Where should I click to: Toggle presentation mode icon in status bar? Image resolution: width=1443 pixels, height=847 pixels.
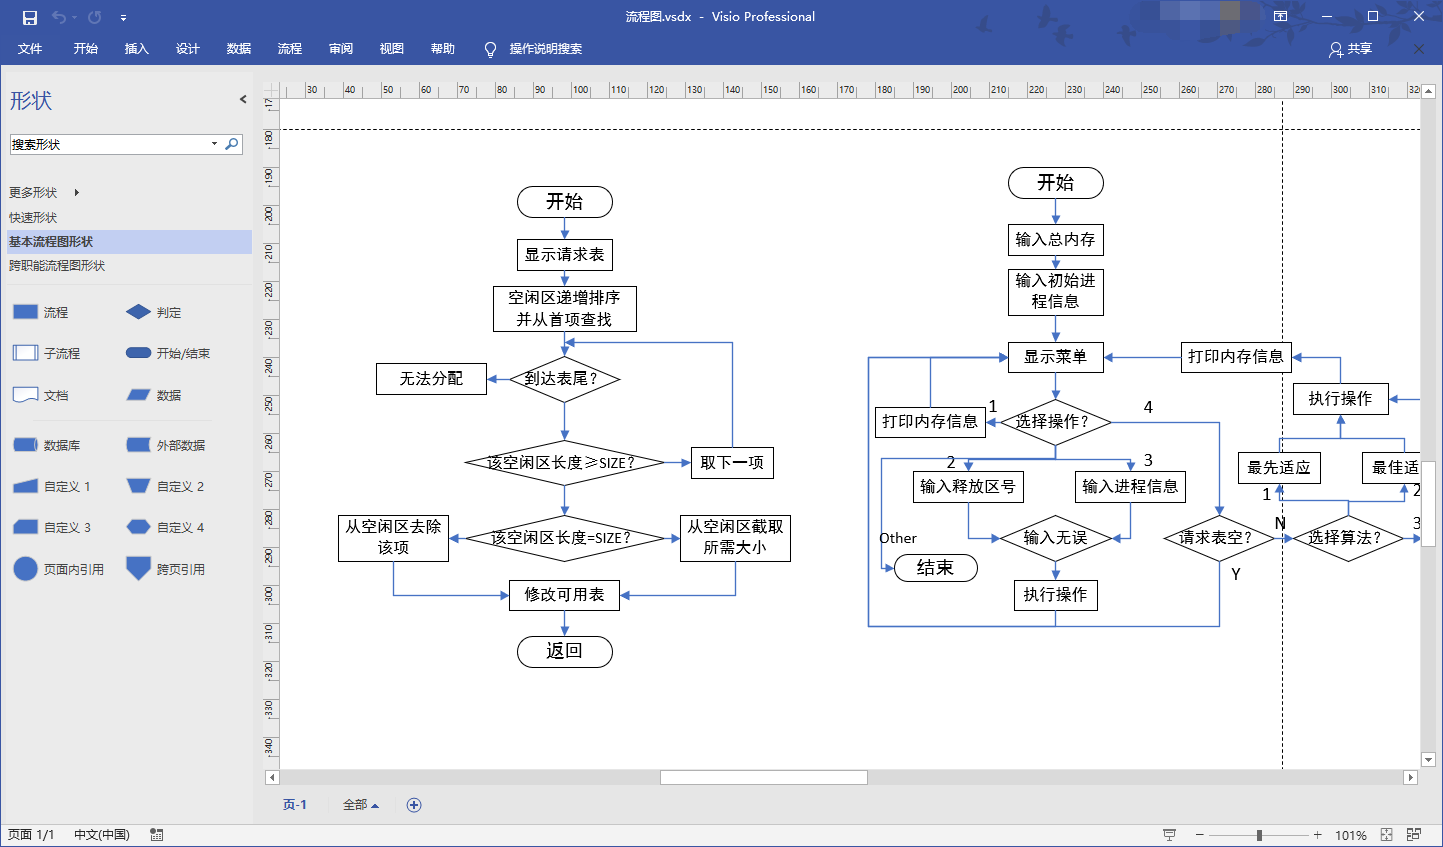(1169, 835)
